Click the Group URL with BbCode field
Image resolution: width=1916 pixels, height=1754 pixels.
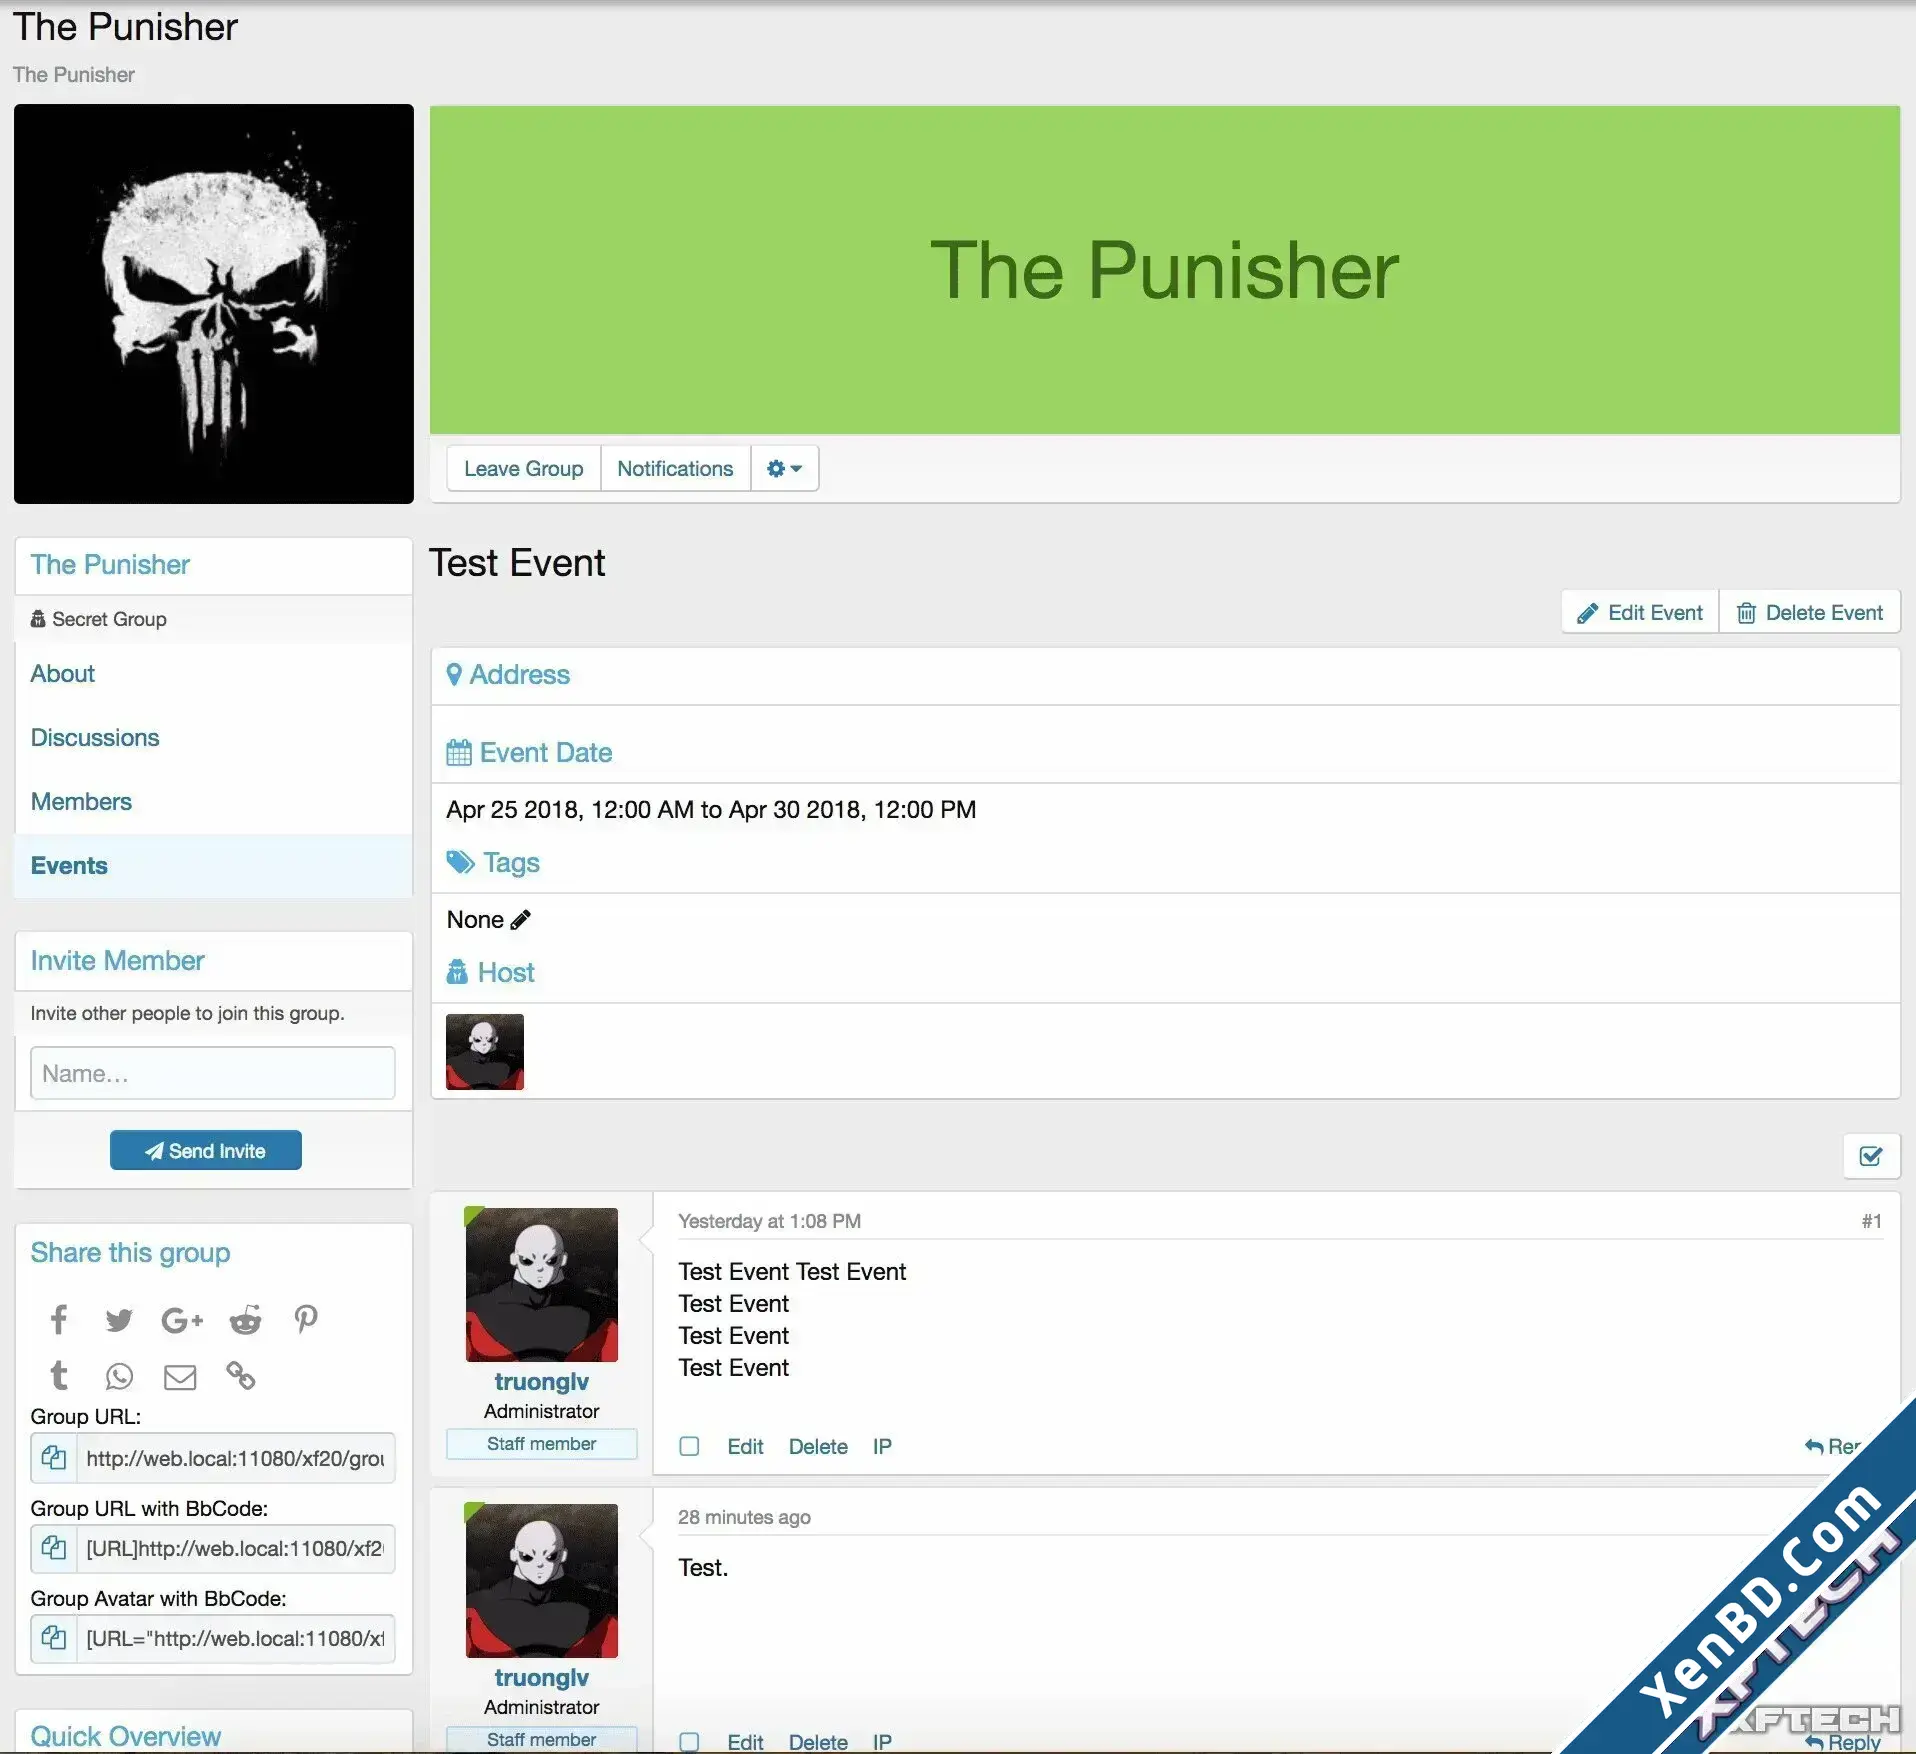tap(235, 1548)
